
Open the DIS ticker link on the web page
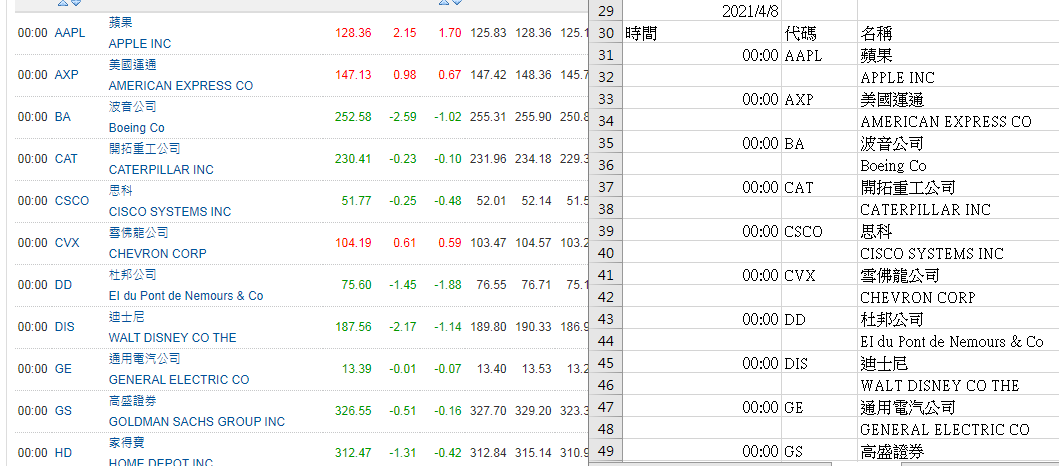[65, 327]
